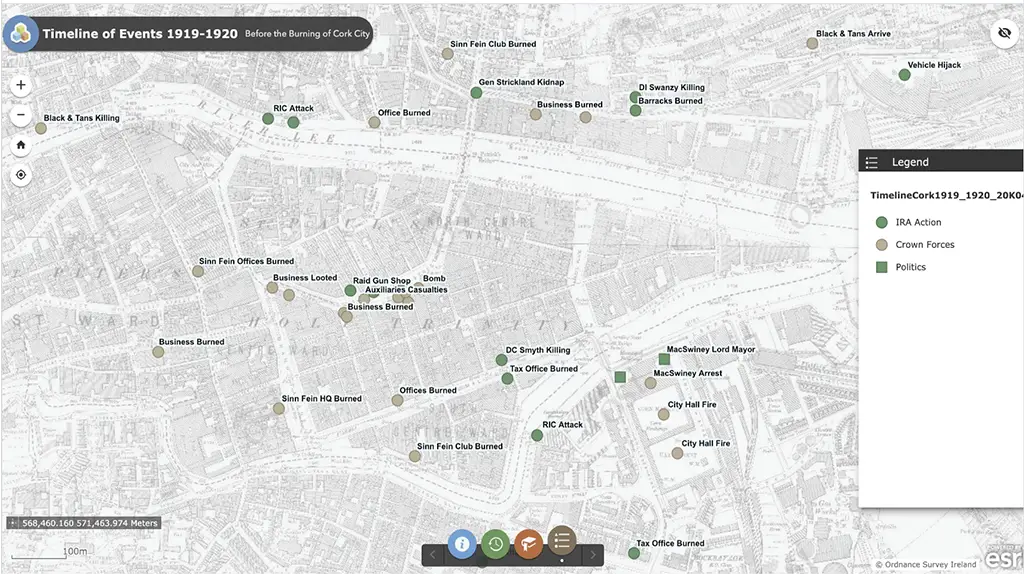Screen dimensions: 1024x575
Task: Click the coordinates readout icon
Action: click(13, 523)
